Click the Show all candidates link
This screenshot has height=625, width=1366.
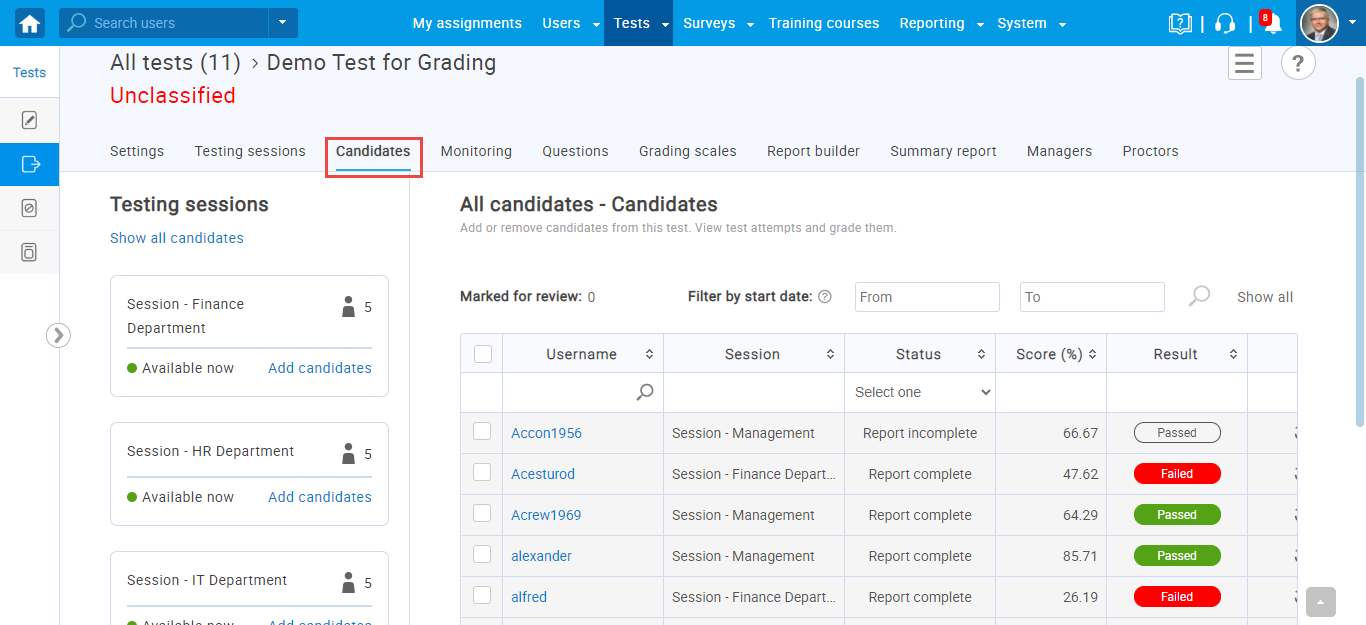[x=177, y=238]
